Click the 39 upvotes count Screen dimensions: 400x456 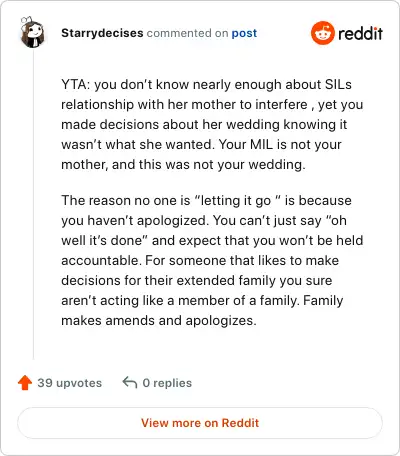click(x=69, y=383)
